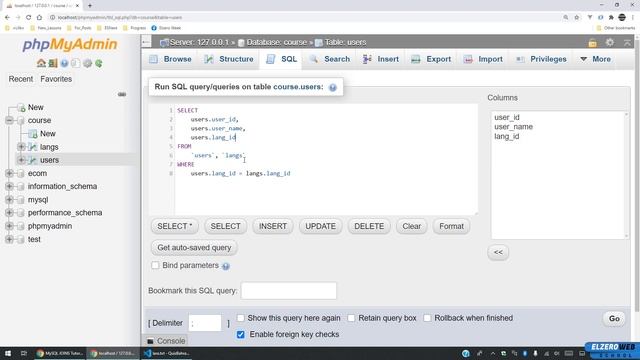Click the Format button
The height and width of the screenshot is (360, 640).
(x=451, y=227)
